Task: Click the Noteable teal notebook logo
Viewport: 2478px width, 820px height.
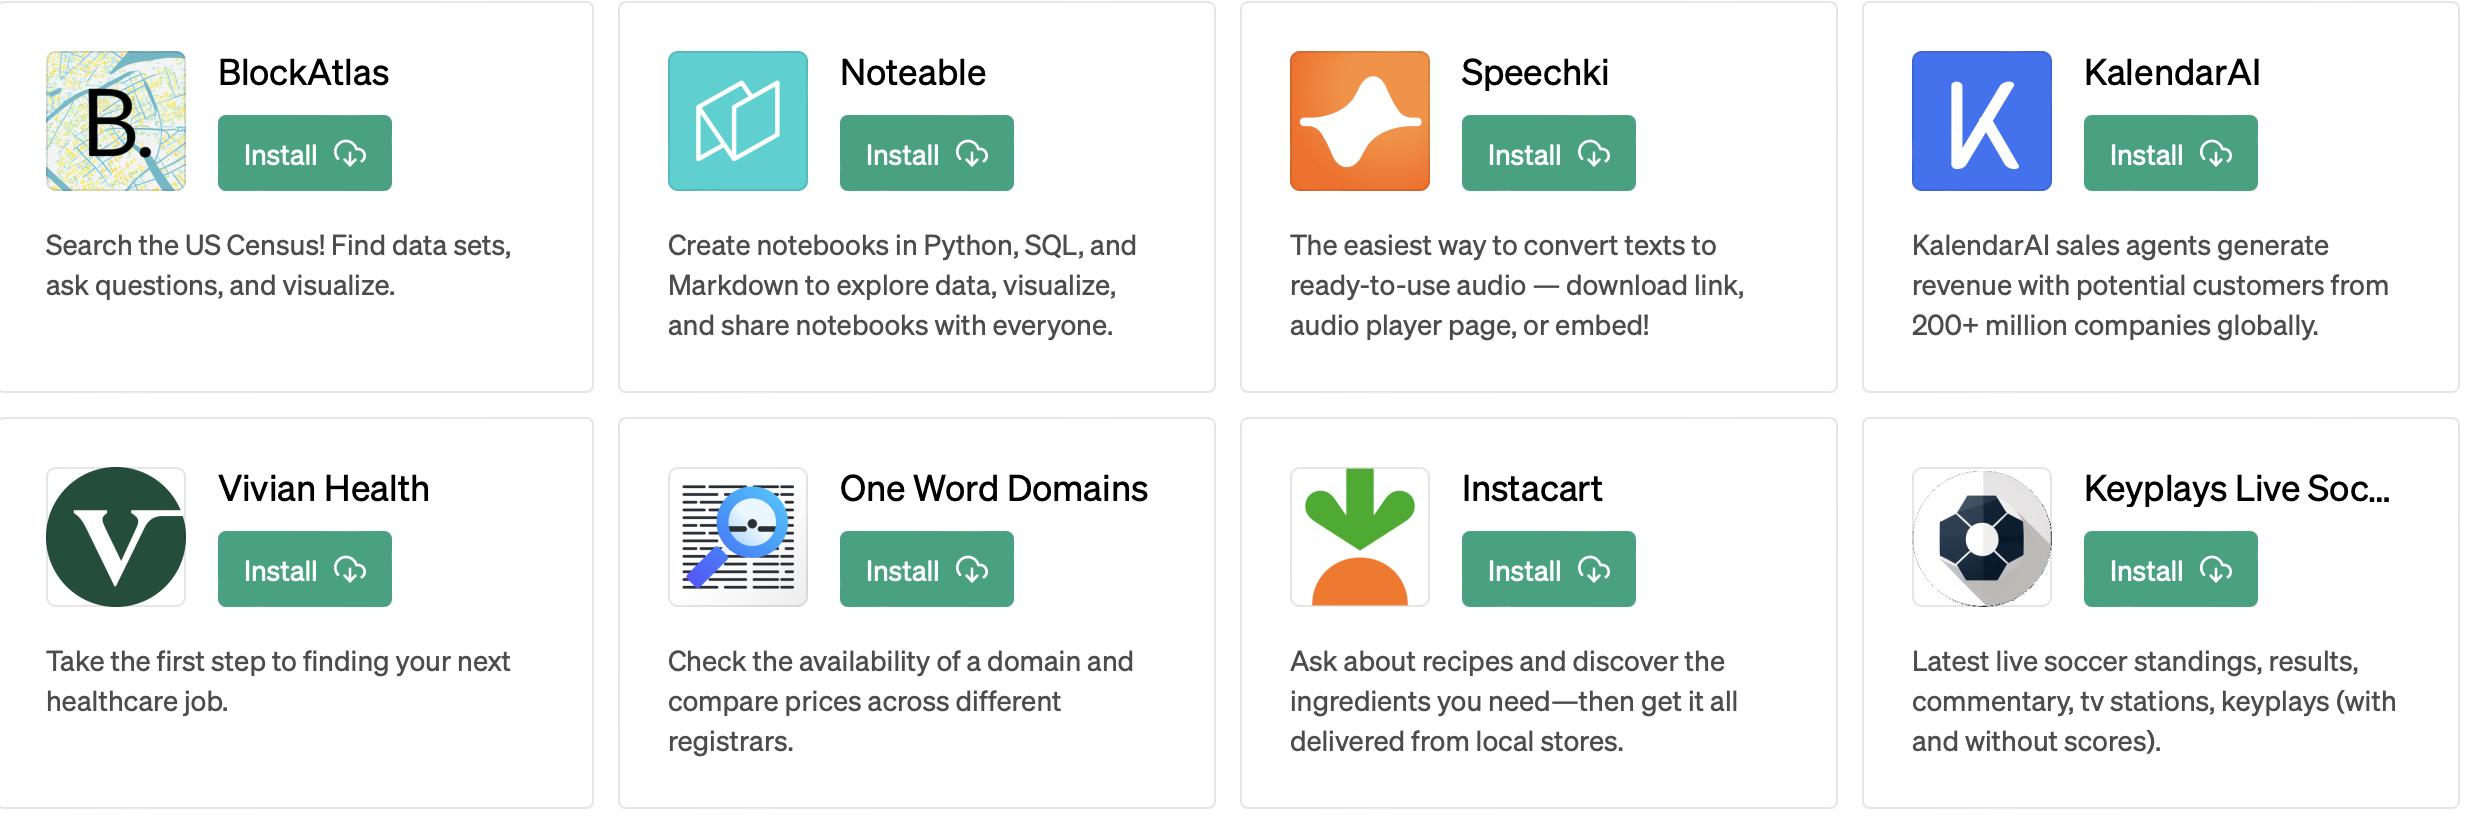Action: click(738, 121)
